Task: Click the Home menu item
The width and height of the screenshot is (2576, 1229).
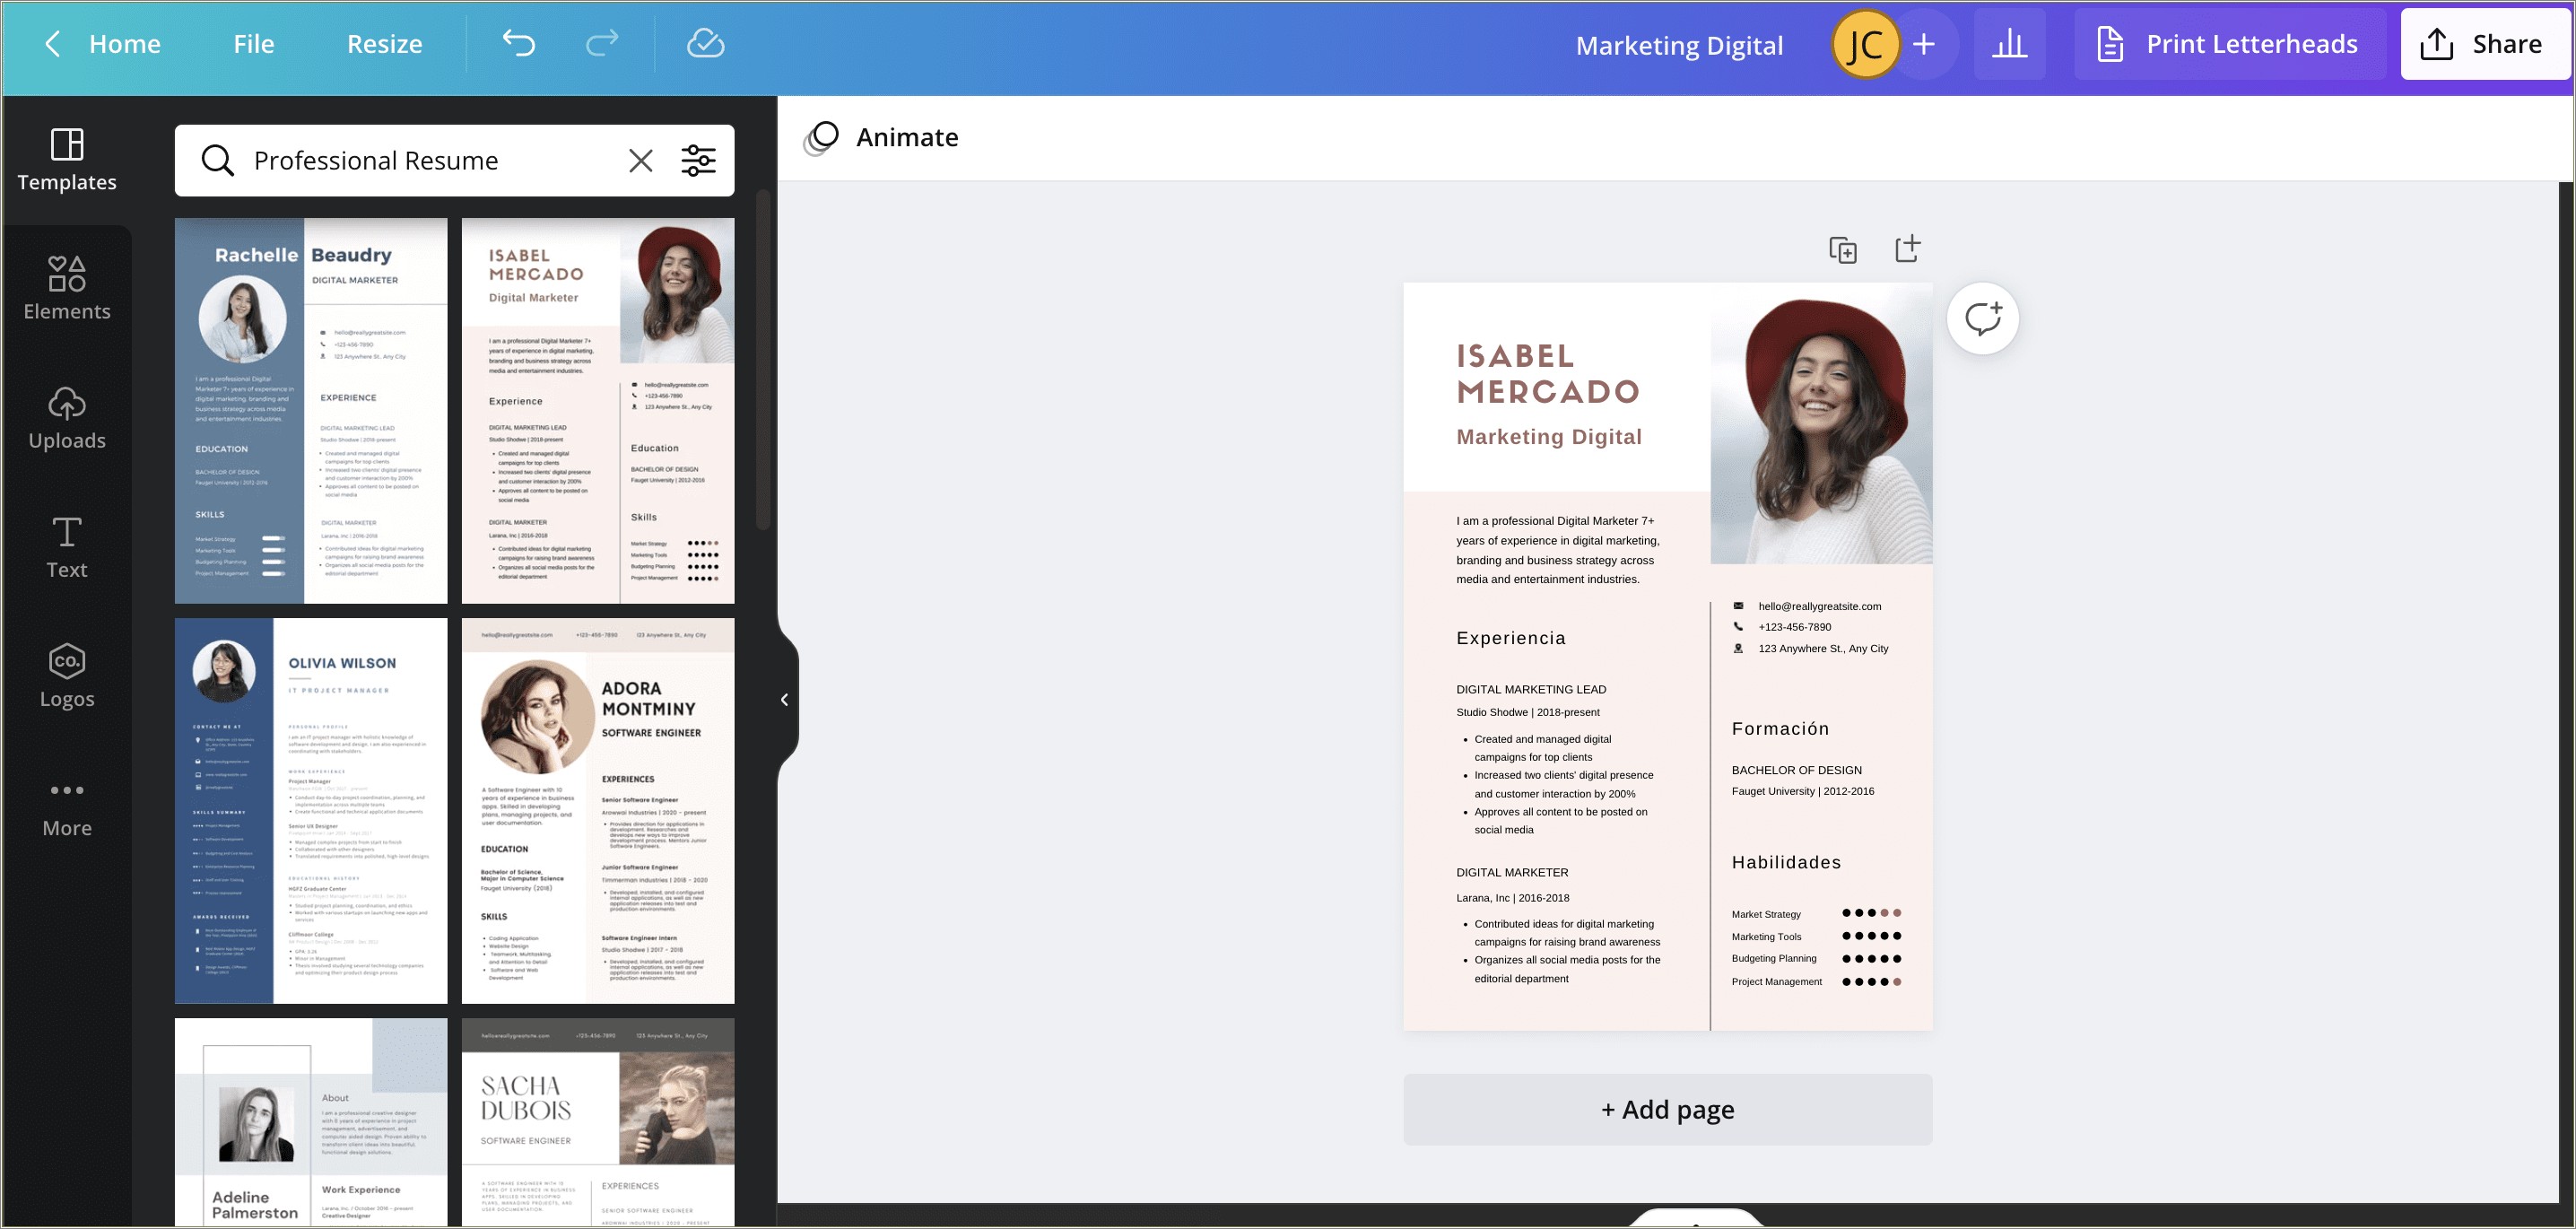Action: (x=123, y=43)
